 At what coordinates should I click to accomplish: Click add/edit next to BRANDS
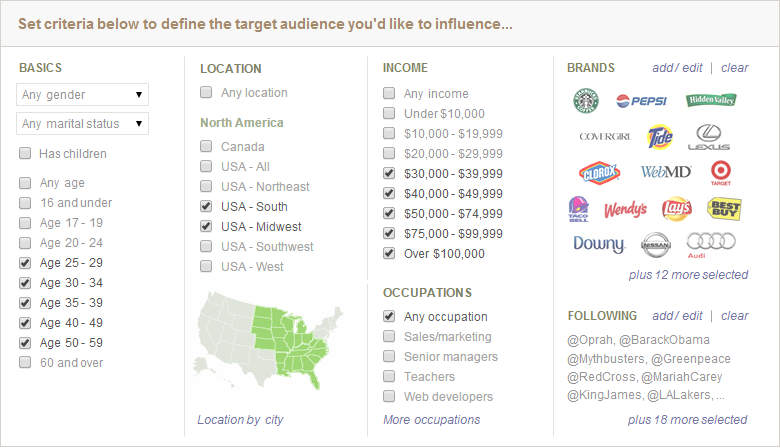(677, 68)
